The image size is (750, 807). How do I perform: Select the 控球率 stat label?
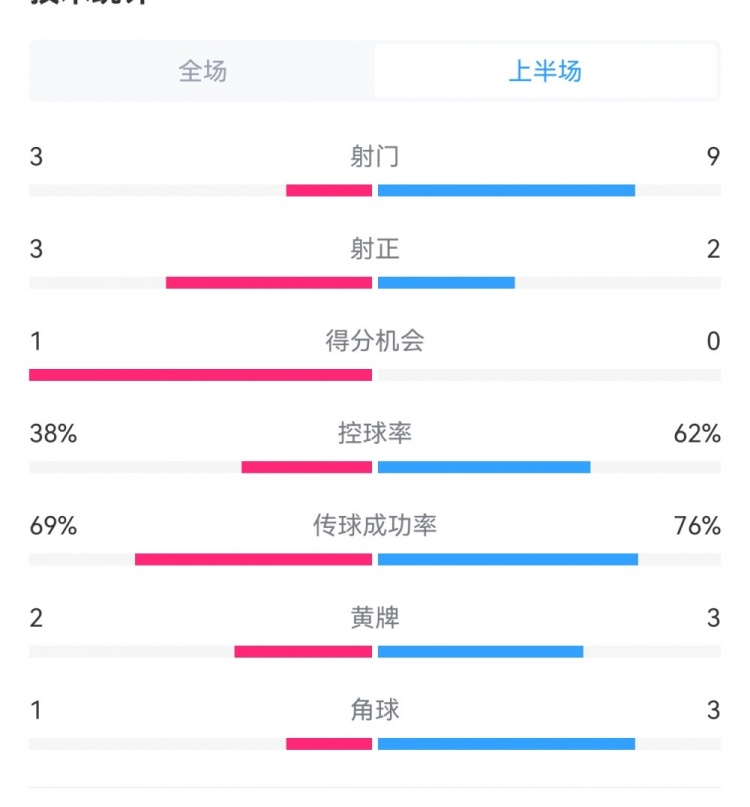pos(375,433)
